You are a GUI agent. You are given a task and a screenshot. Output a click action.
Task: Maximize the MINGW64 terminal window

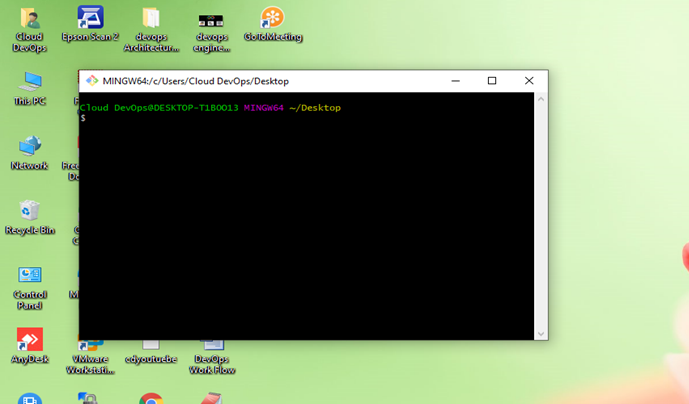click(491, 81)
